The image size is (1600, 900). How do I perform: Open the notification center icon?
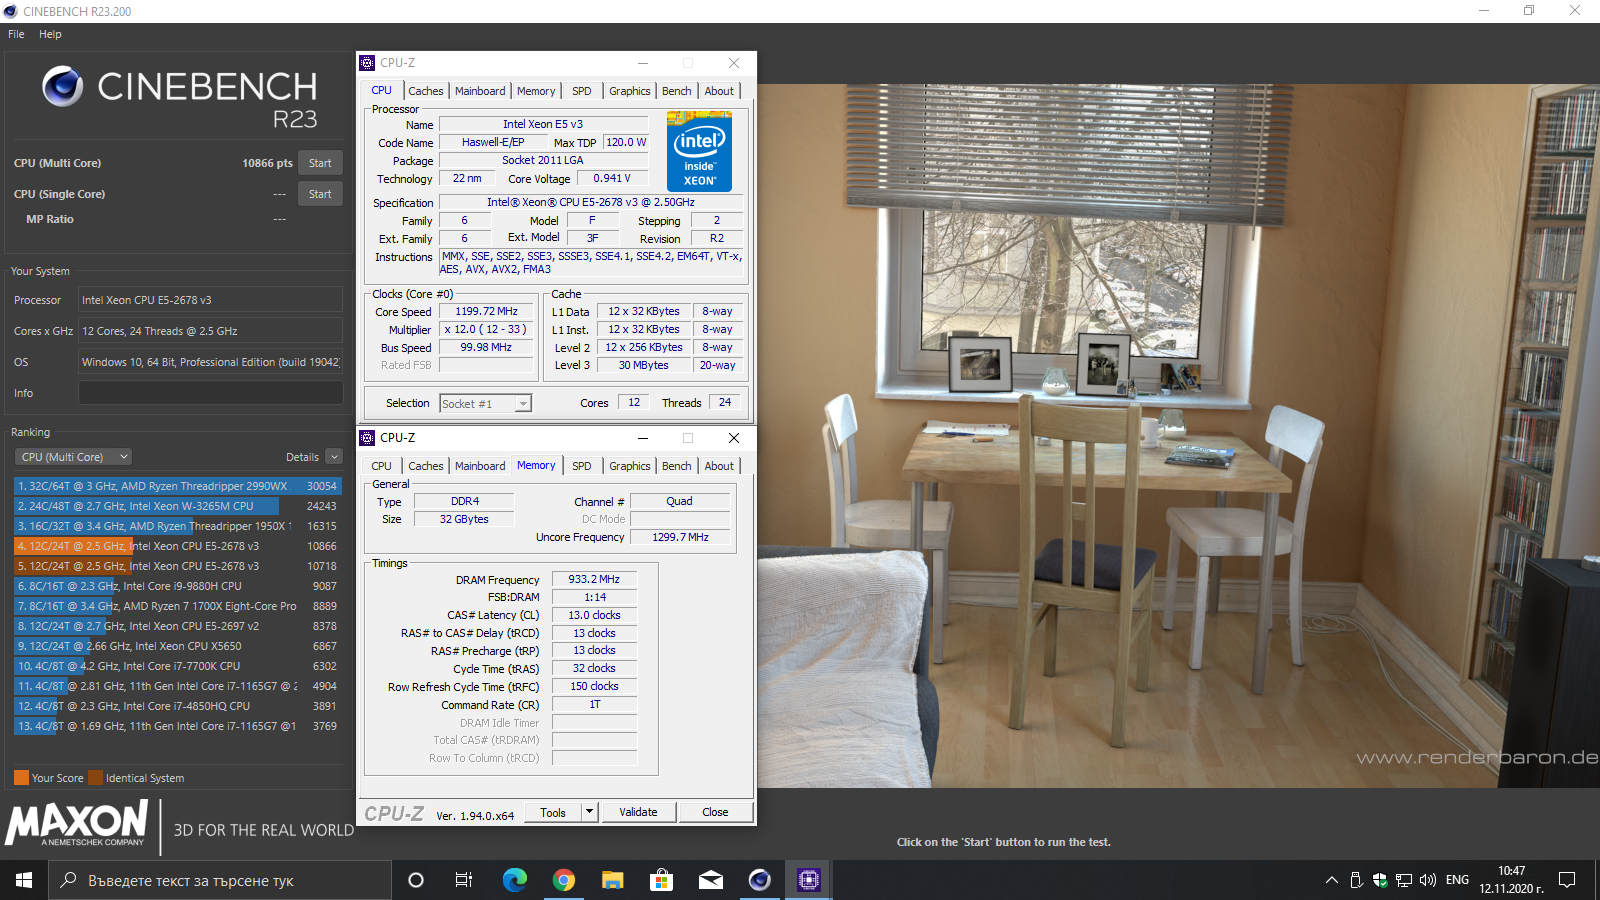point(1567,880)
